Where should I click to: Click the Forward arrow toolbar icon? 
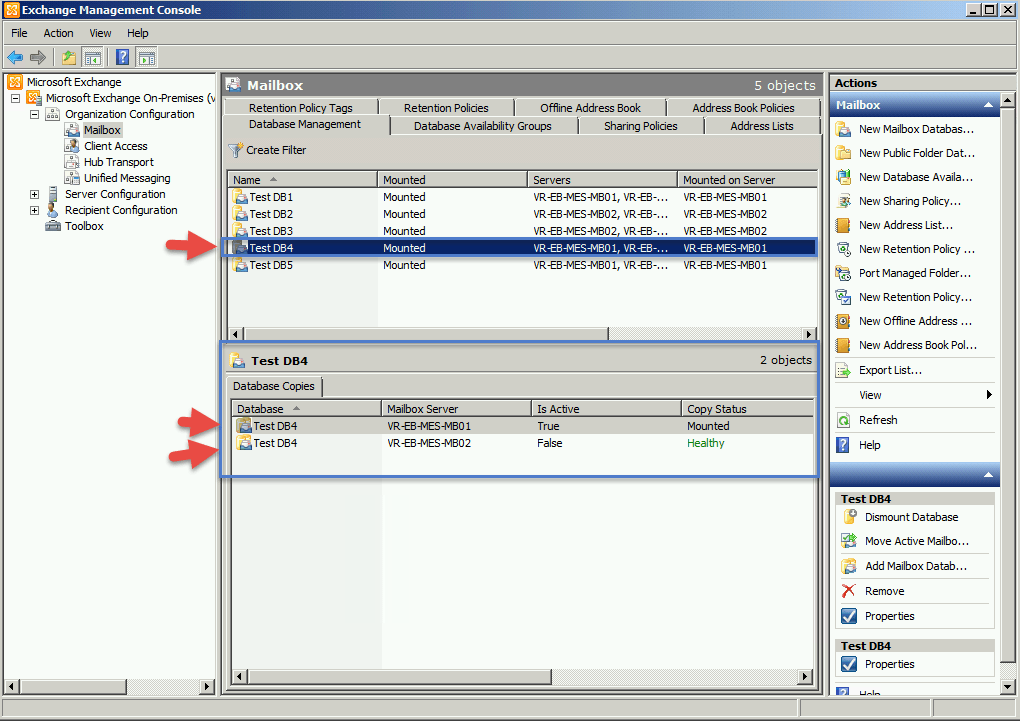click(38, 57)
